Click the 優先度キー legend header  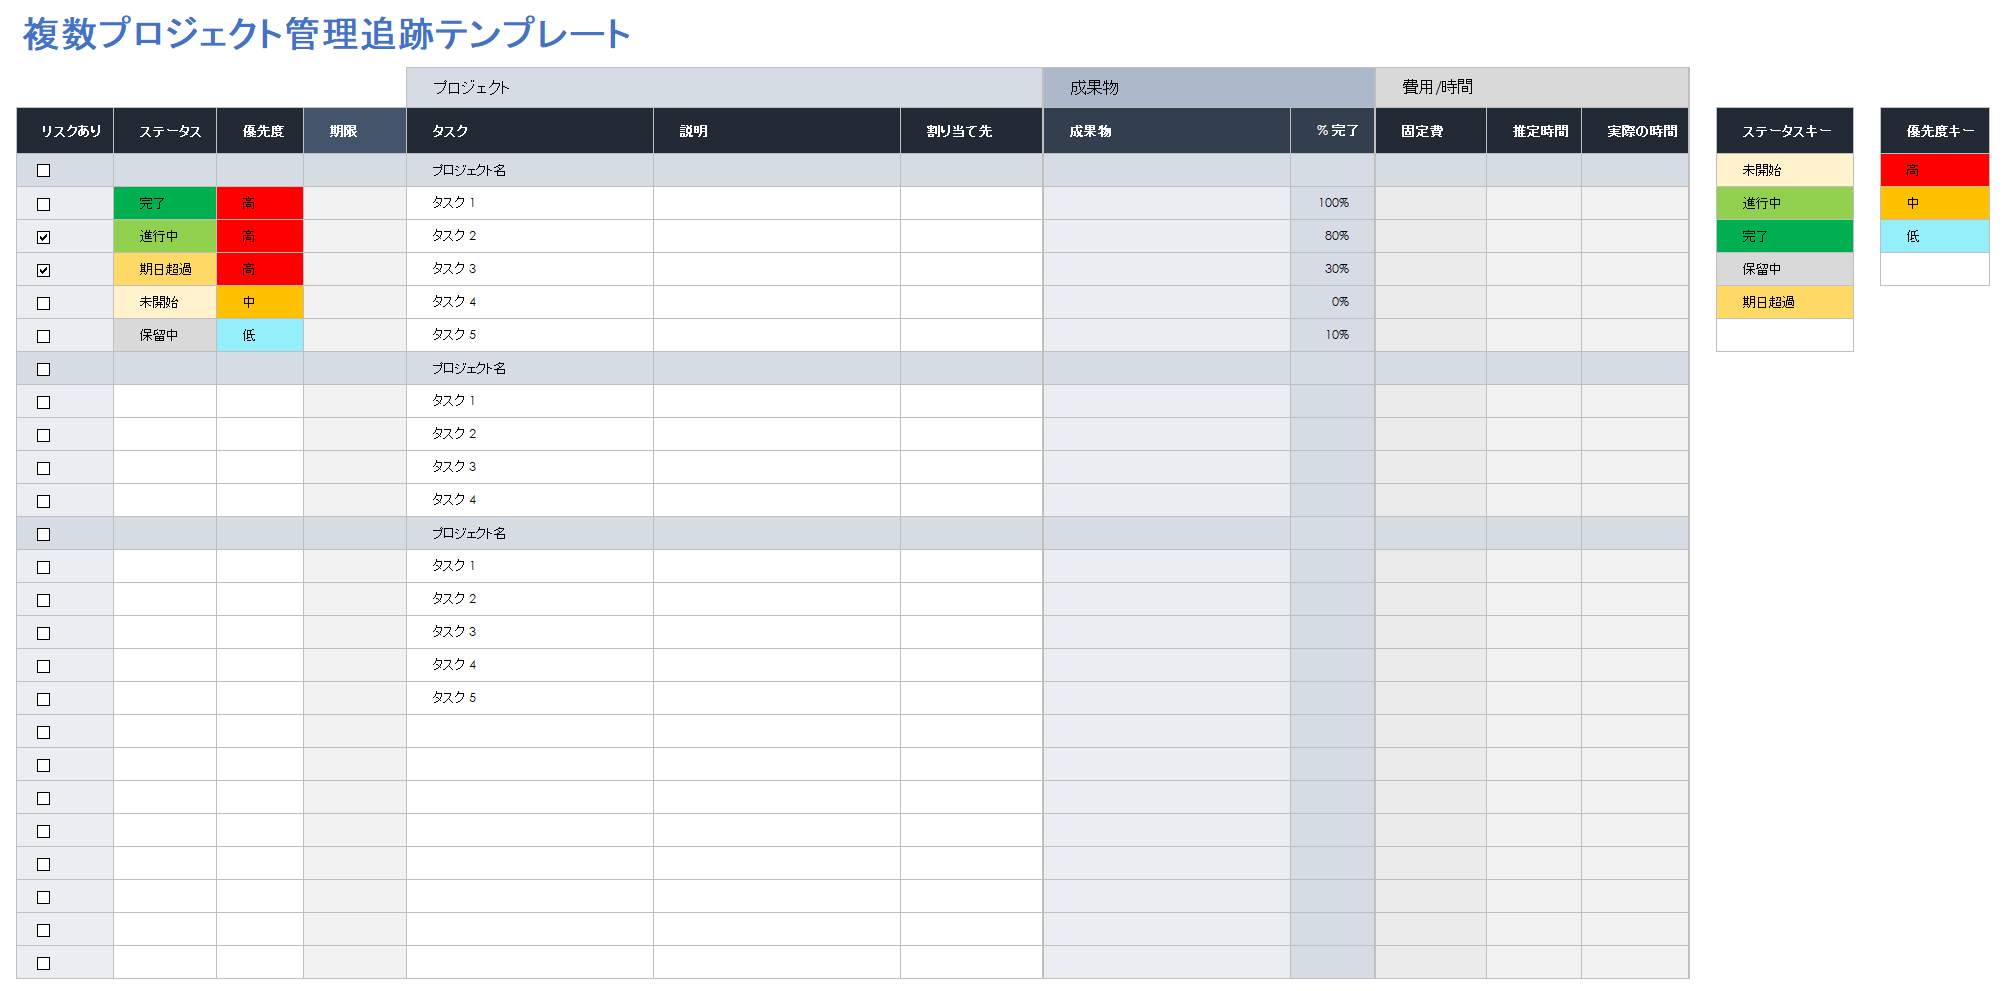pos(1935,131)
